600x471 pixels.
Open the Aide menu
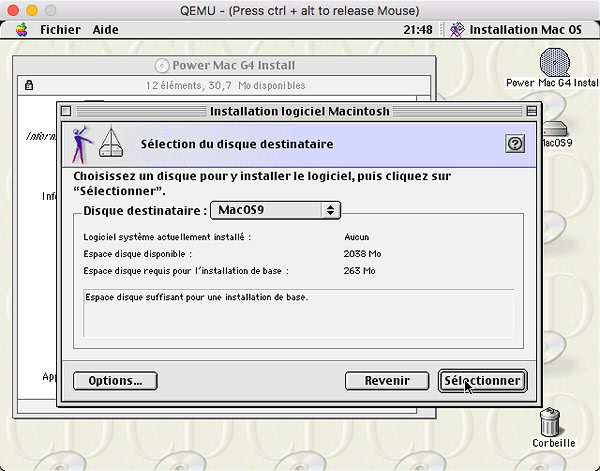tap(105, 29)
